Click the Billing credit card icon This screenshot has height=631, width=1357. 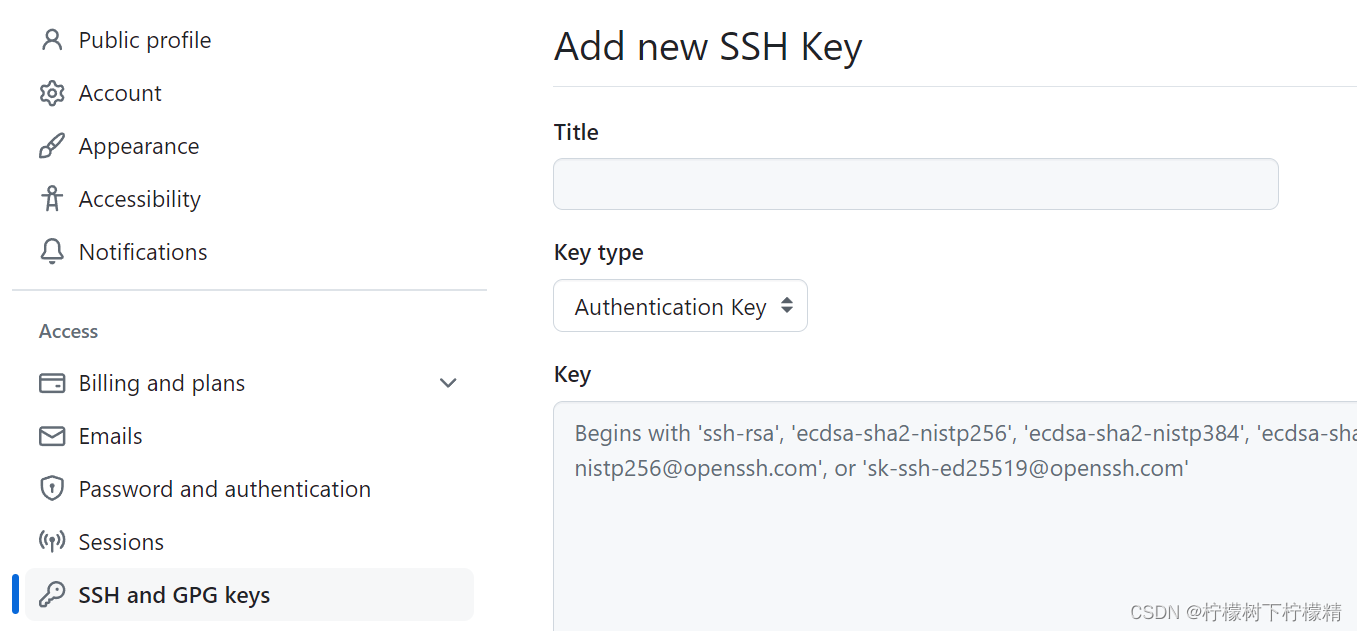tap(51, 383)
